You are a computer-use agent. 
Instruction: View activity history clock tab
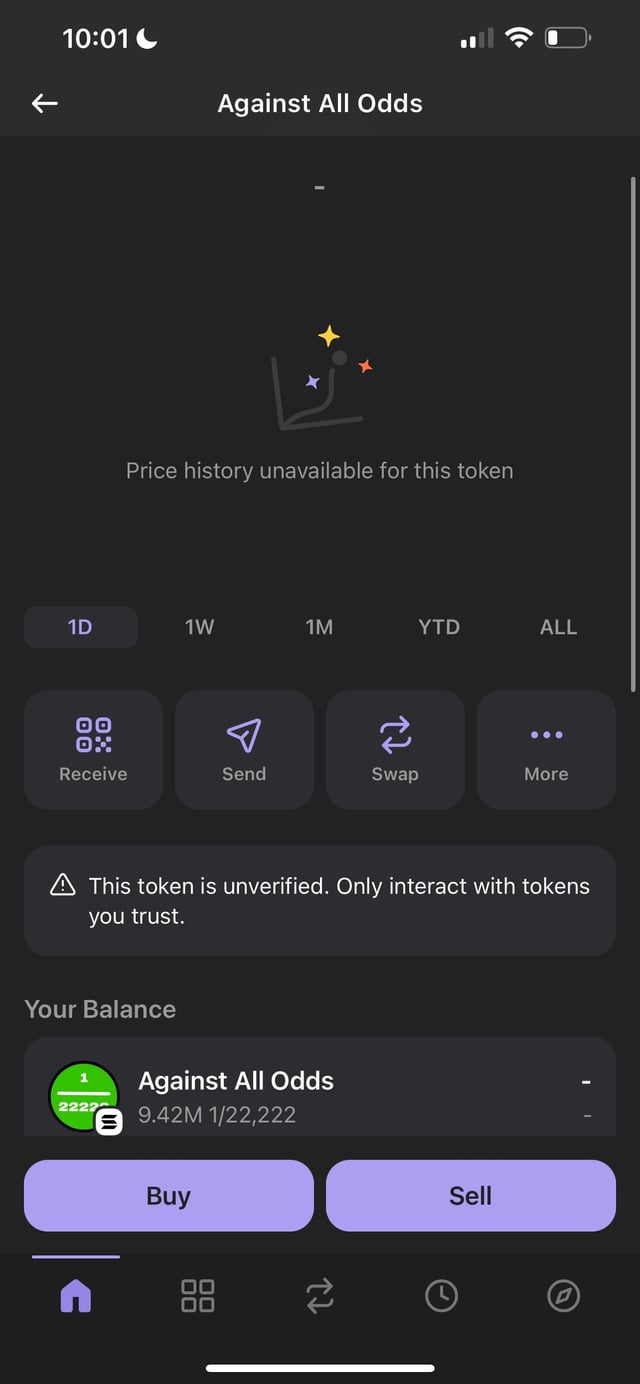click(441, 1296)
